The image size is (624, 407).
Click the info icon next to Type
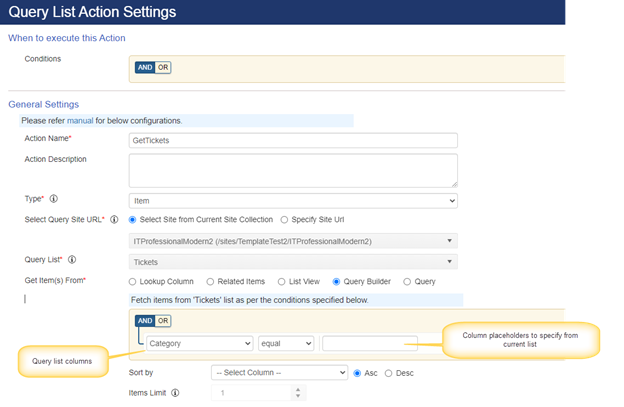click(53, 199)
